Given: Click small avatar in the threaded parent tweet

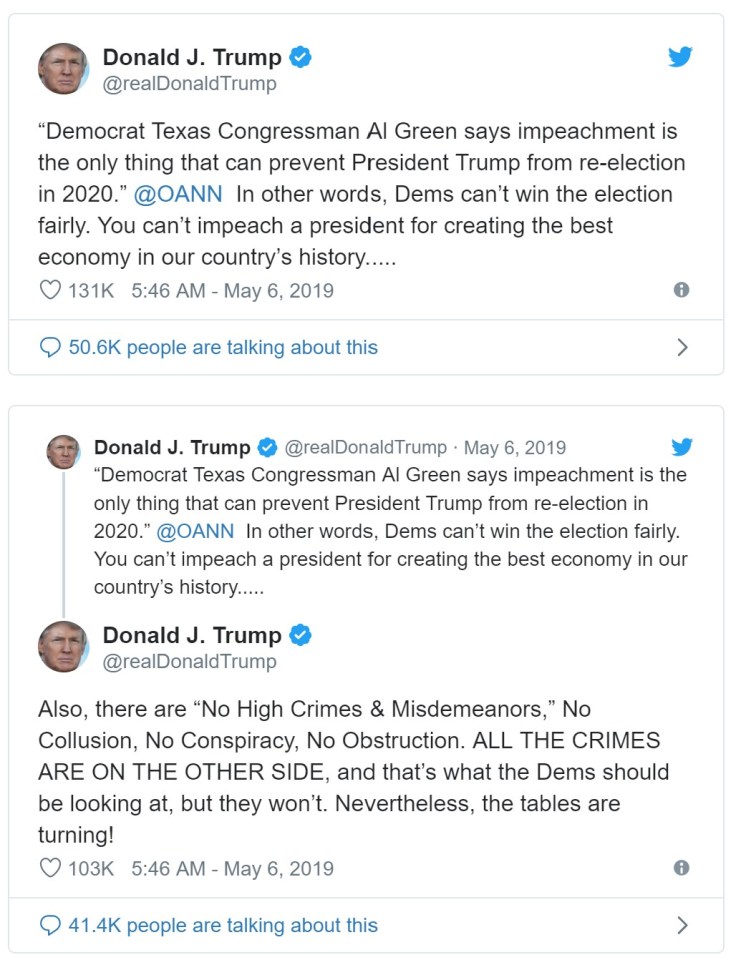Looking at the screenshot, I should pyautogui.click(x=63, y=451).
